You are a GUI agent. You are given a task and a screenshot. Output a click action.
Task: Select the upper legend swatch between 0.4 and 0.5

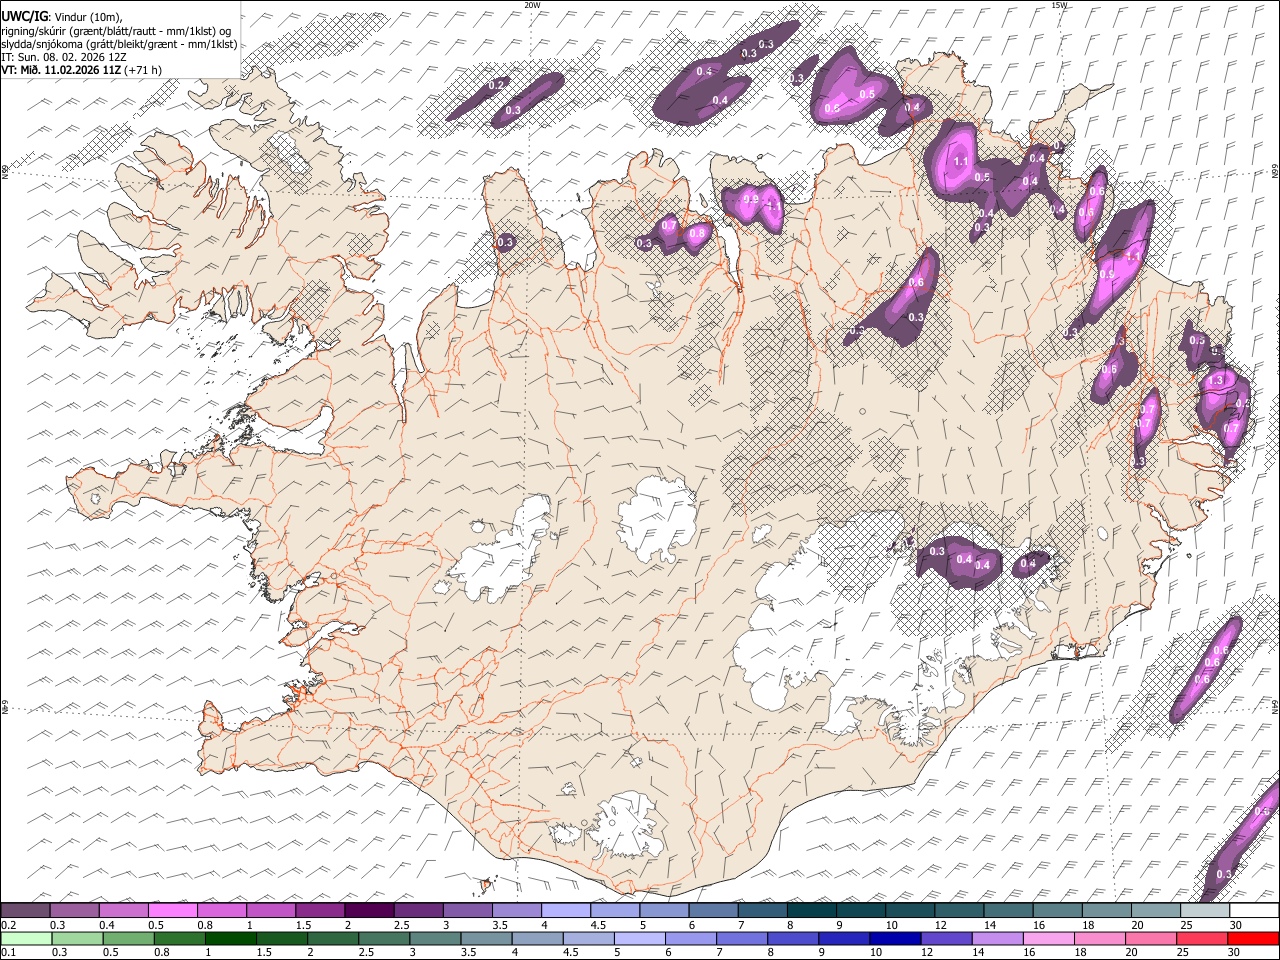123,910
